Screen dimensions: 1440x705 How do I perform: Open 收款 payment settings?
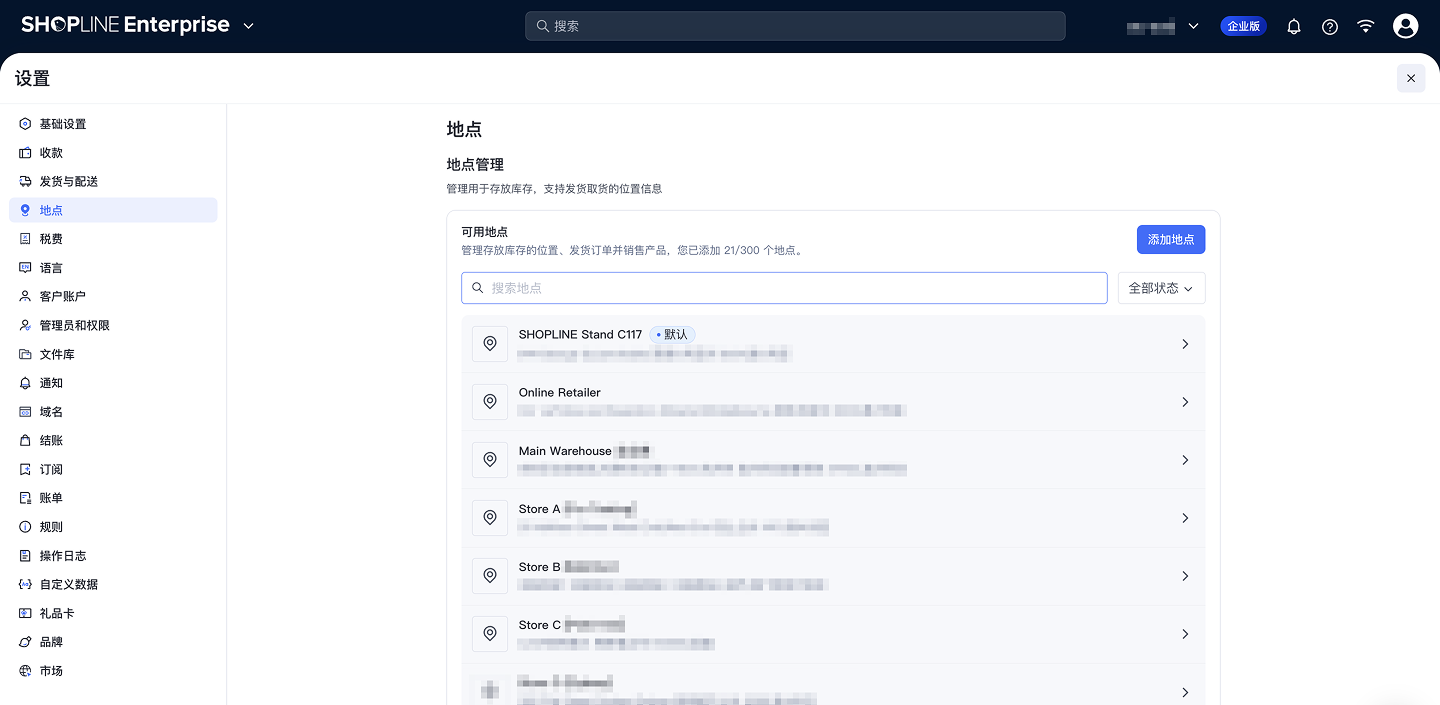(113, 153)
